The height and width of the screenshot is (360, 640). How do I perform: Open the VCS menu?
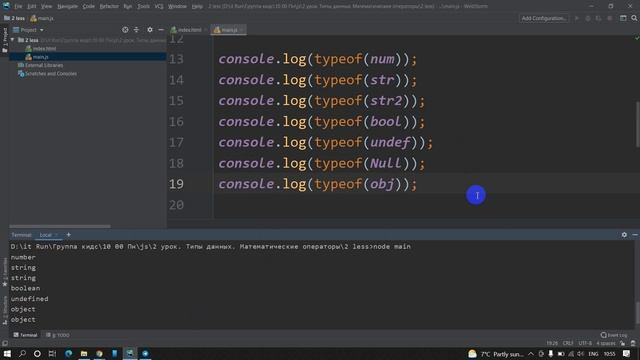pyautogui.click(x=159, y=7)
